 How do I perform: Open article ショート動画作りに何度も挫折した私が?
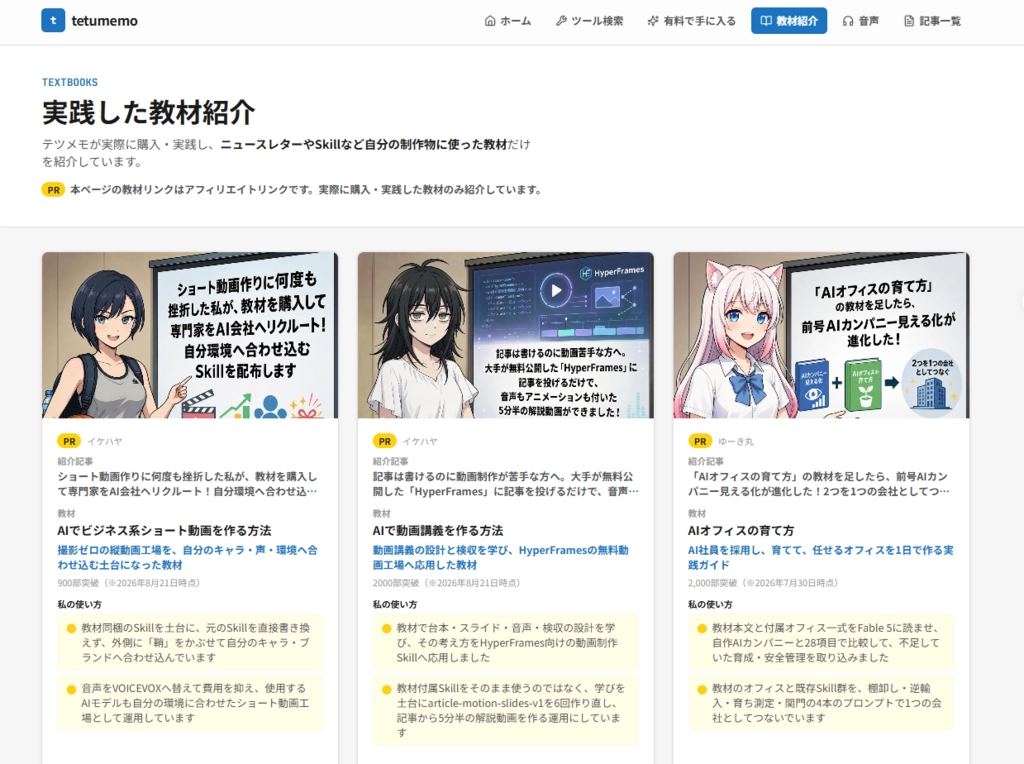click(x=187, y=484)
